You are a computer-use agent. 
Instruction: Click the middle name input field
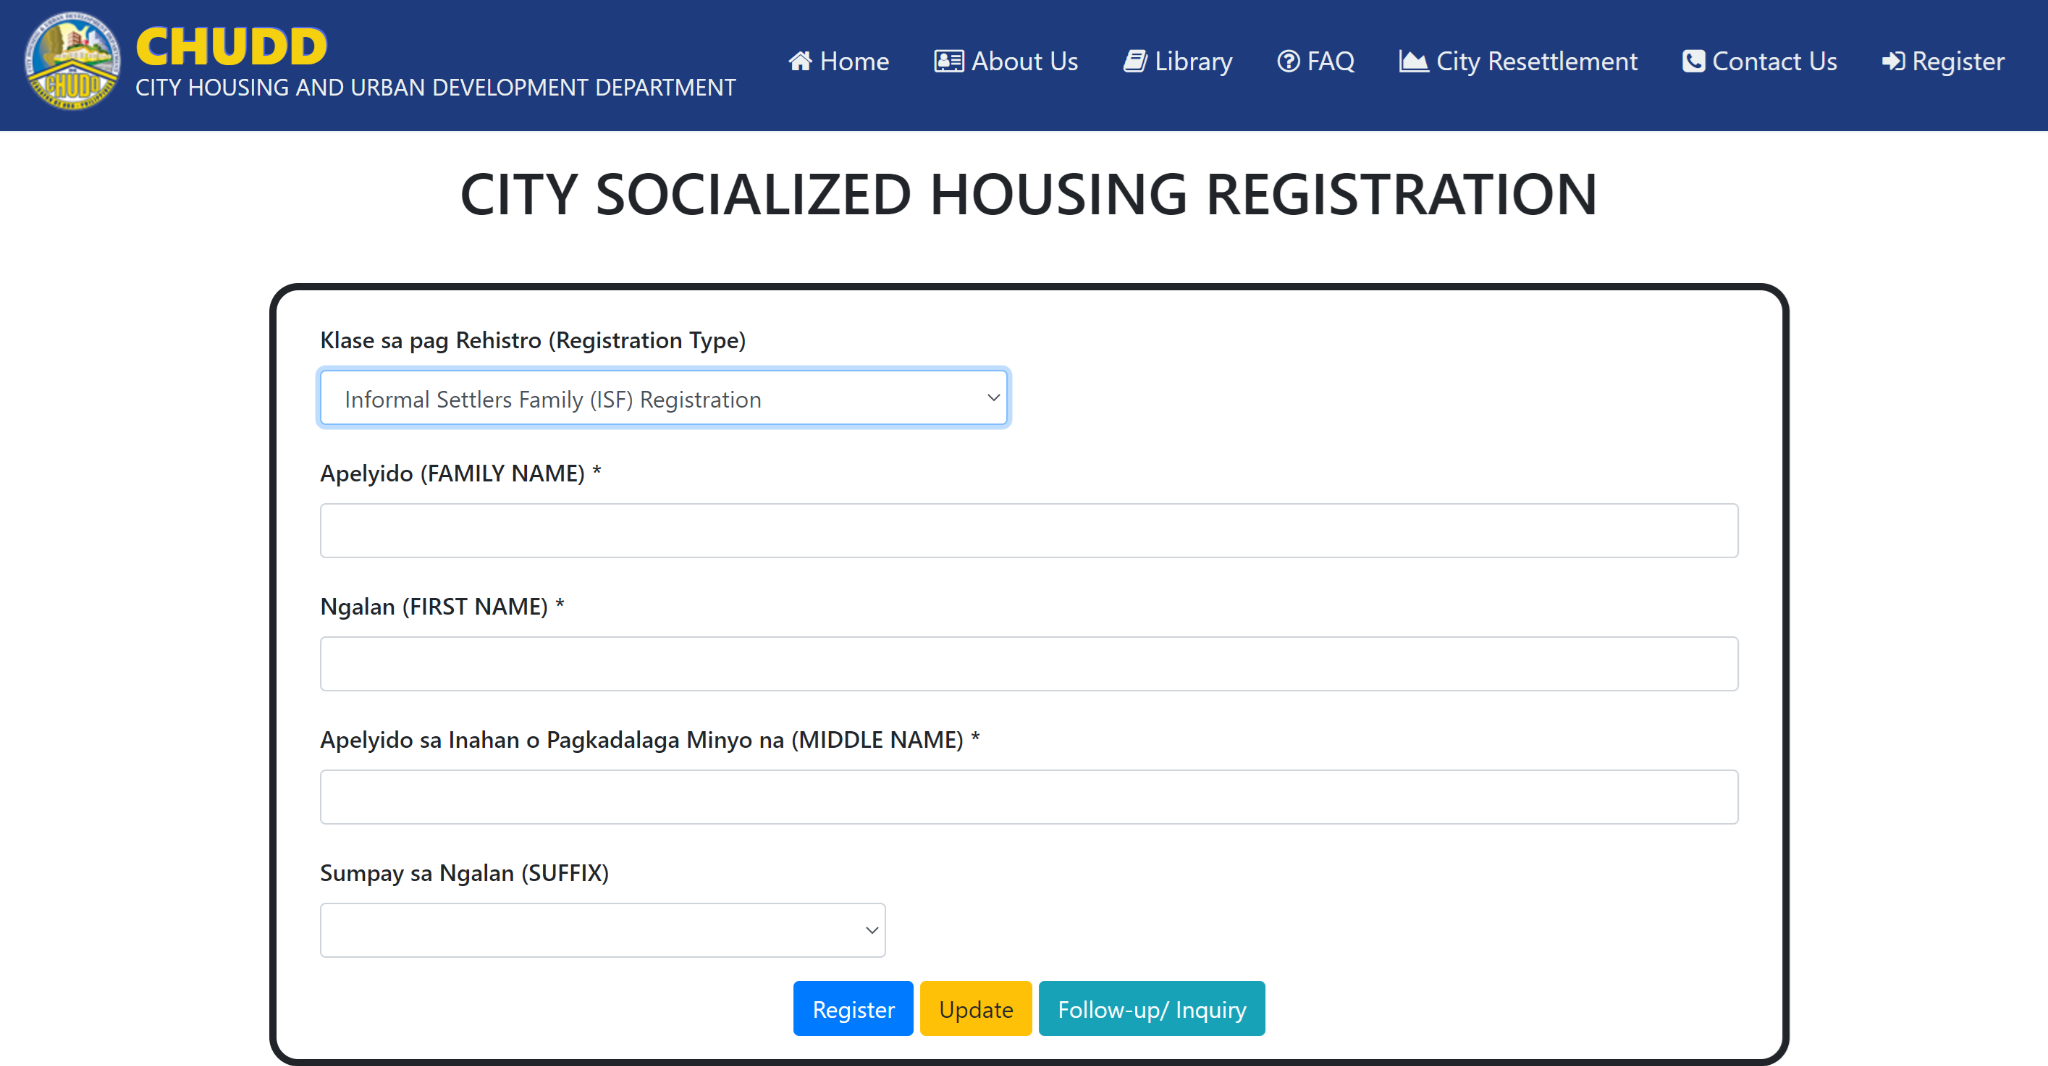tap(1028, 796)
